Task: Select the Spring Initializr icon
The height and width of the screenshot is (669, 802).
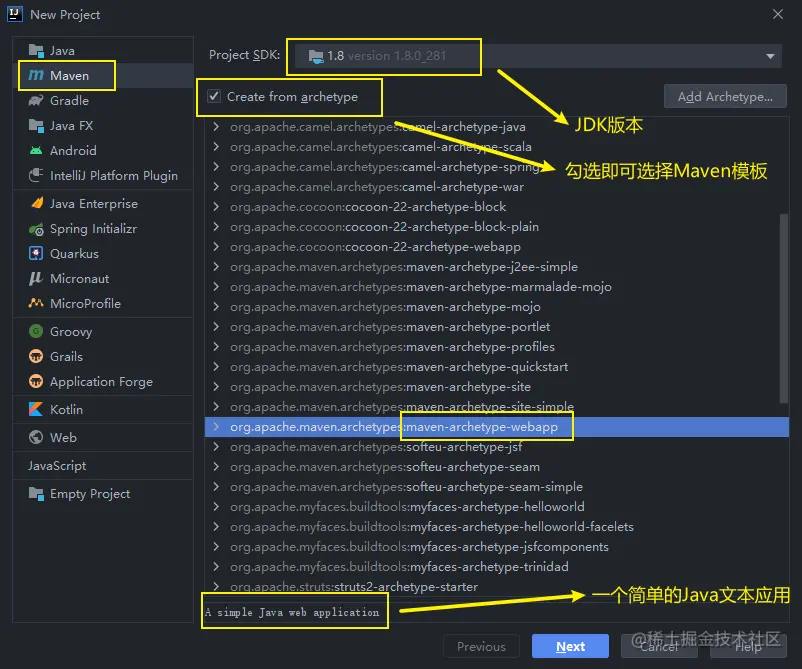Action: 38,228
